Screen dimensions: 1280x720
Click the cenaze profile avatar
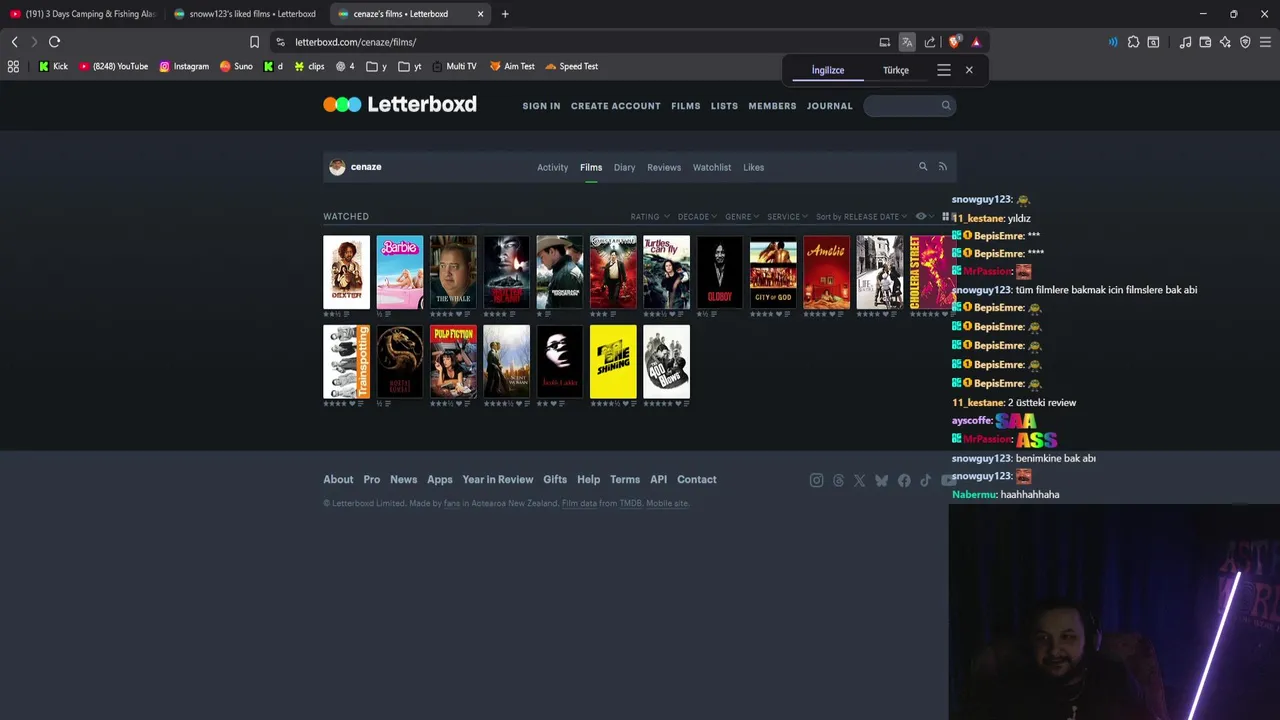tap(337, 167)
